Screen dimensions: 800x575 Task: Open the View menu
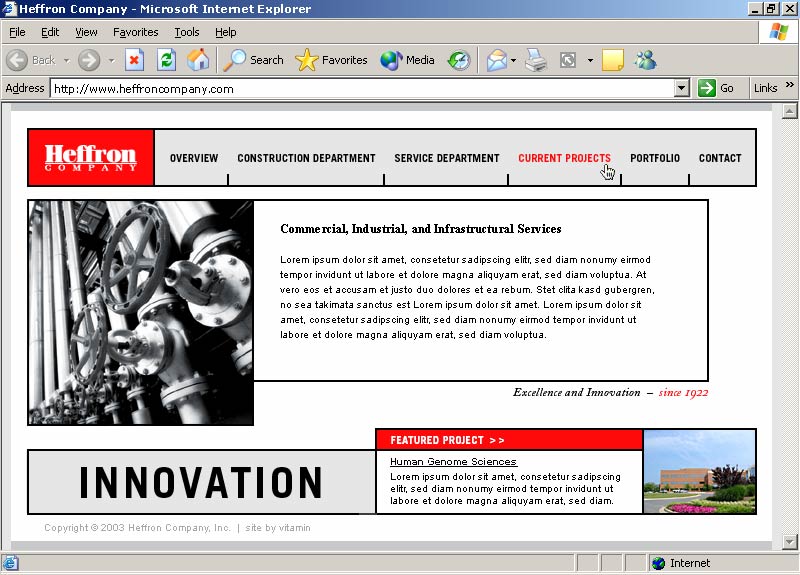coord(86,32)
